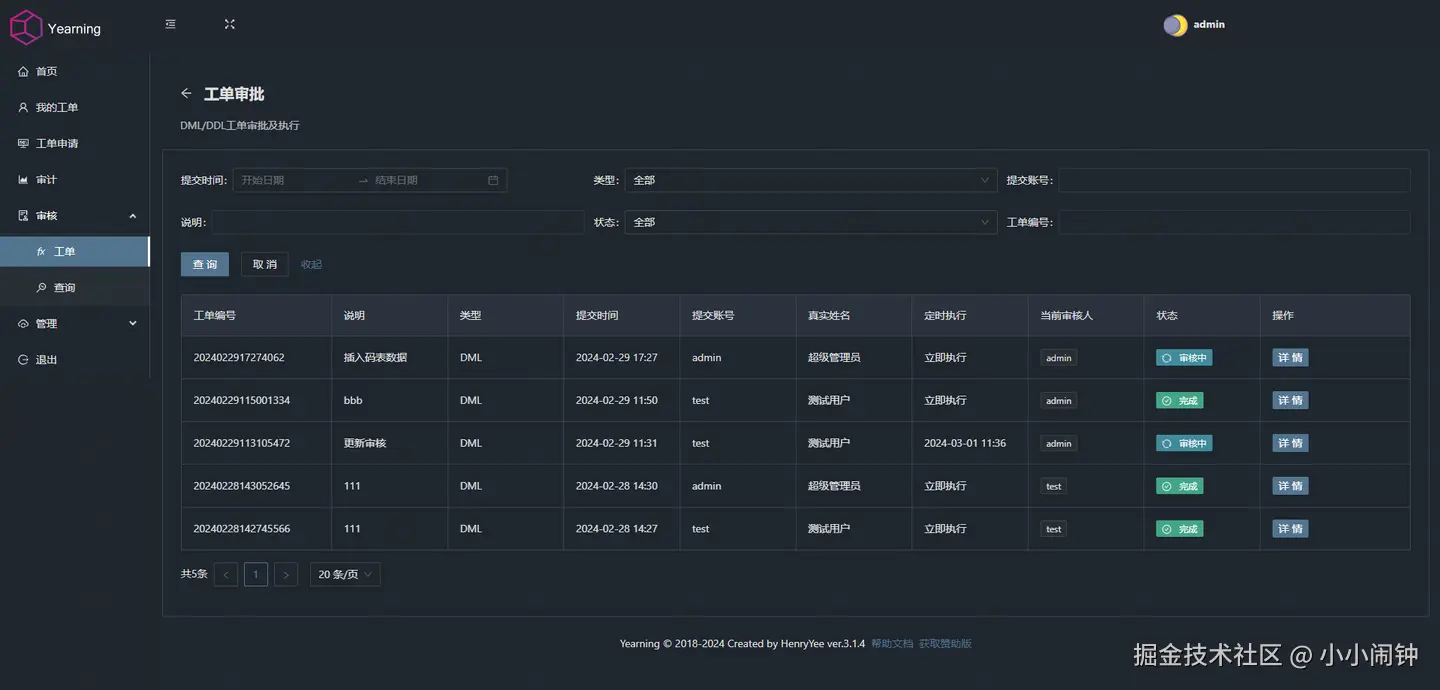Collapse the sidebar menu icon

coord(171,24)
